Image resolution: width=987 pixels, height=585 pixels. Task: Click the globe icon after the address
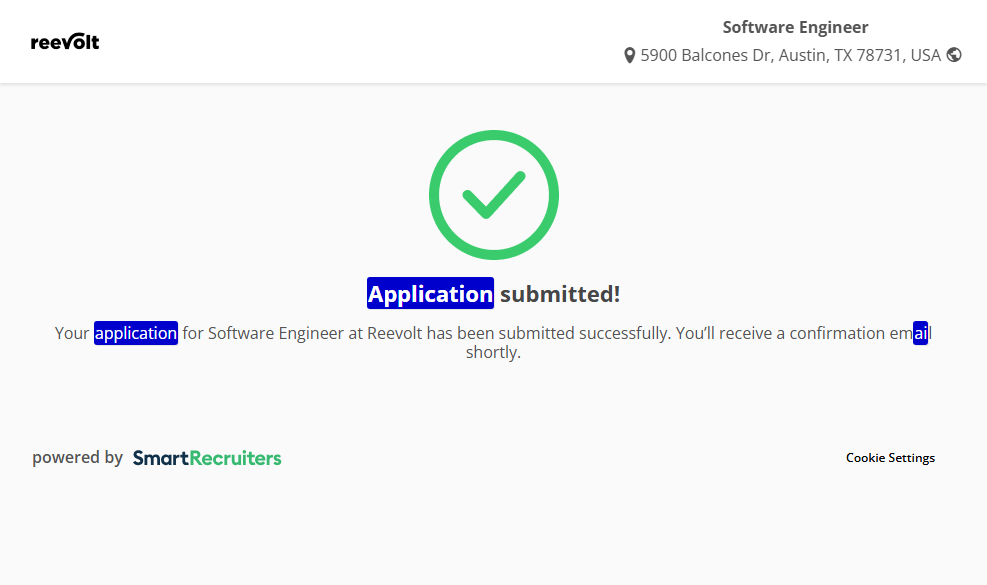[x=954, y=55]
